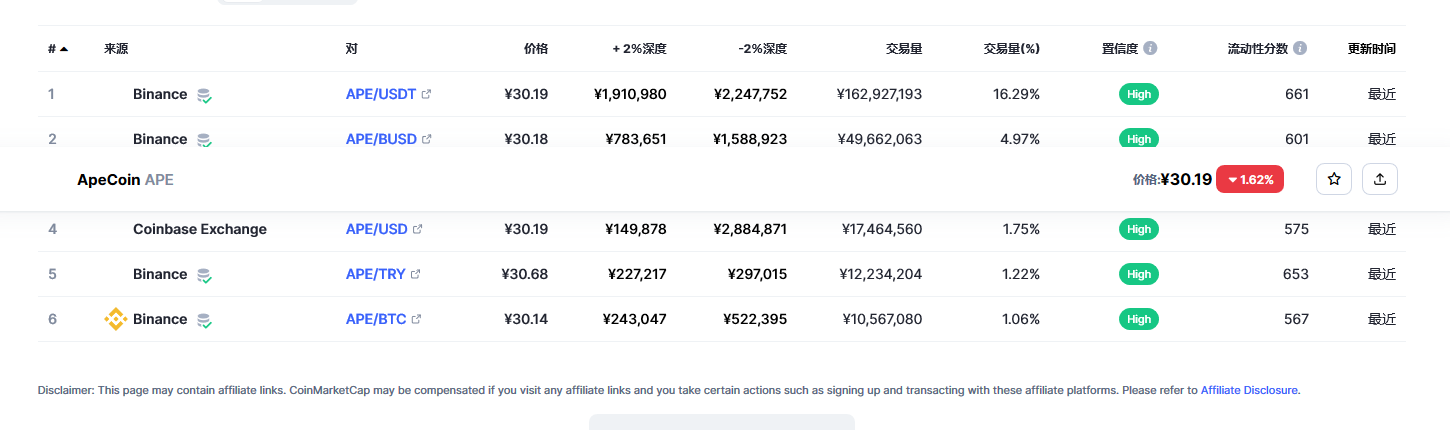
Task: Click the share upload icon button
Action: pos(1380,179)
